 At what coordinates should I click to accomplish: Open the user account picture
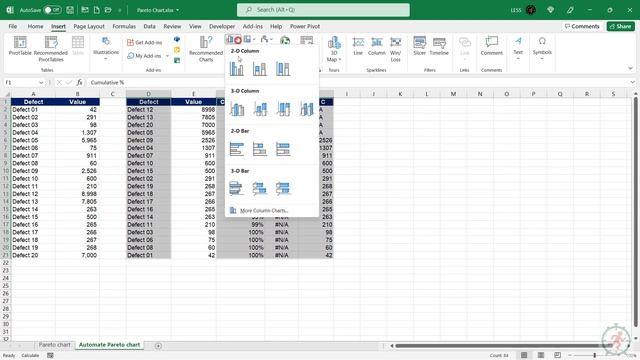coord(531,10)
